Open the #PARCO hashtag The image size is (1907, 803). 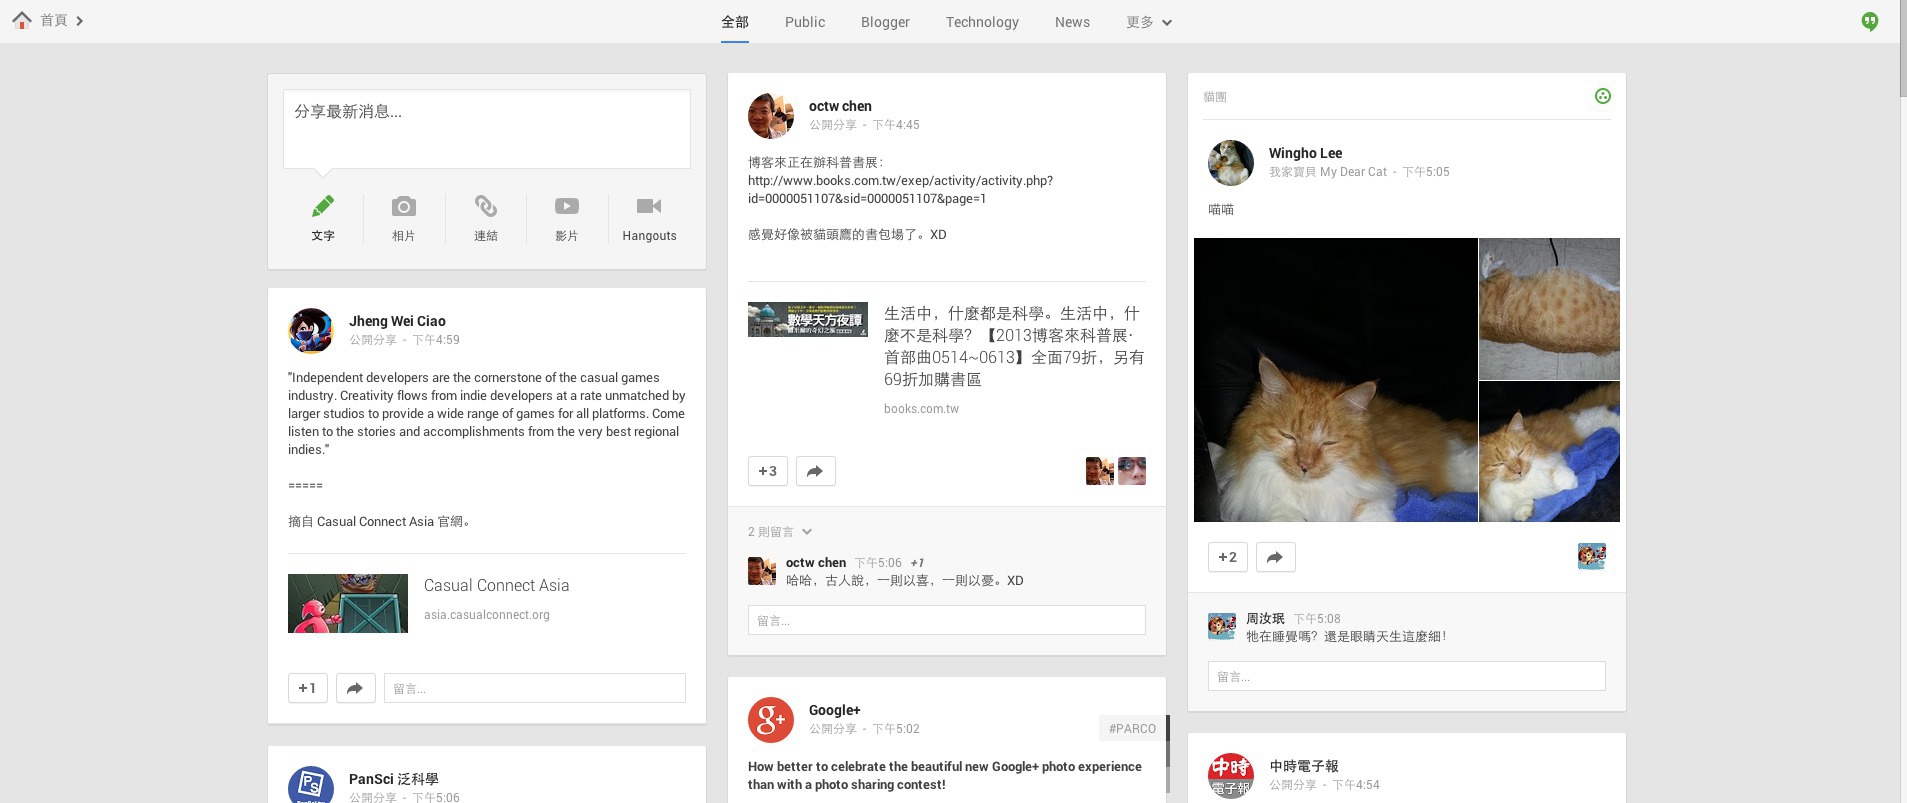click(1132, 729)
